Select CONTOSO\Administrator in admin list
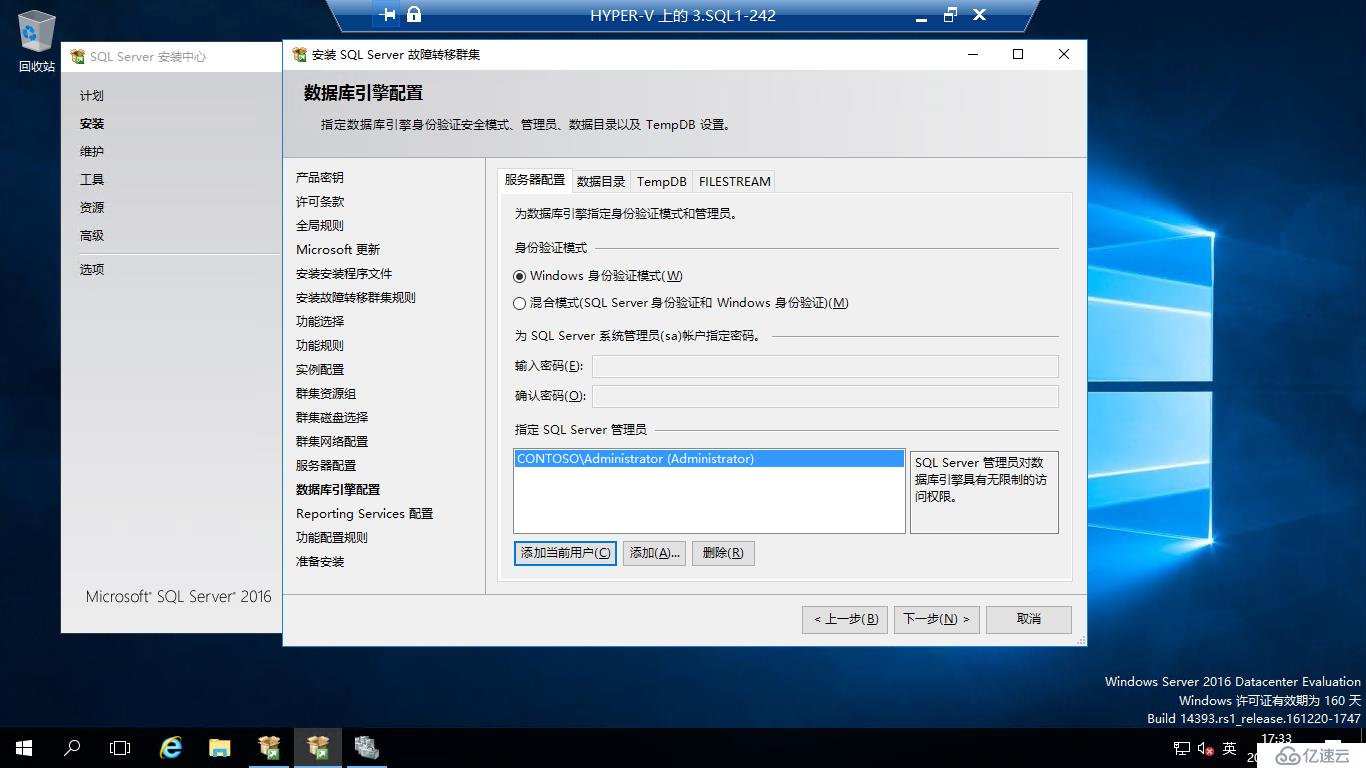Viewport: 1366px width, 768px height. (x=709, y=459)
